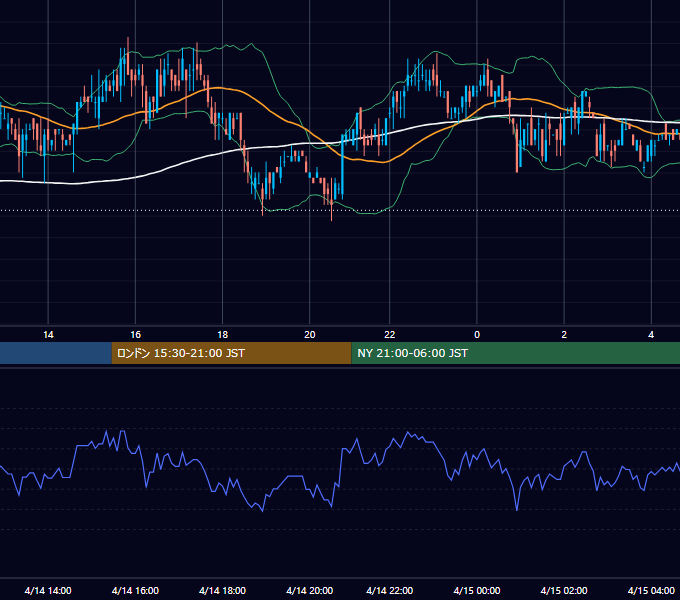This screenshot has height=600, width=680.
Task: Click the hour label 20 on time axis
Action: pyautogui.click(x=310, y=335)
